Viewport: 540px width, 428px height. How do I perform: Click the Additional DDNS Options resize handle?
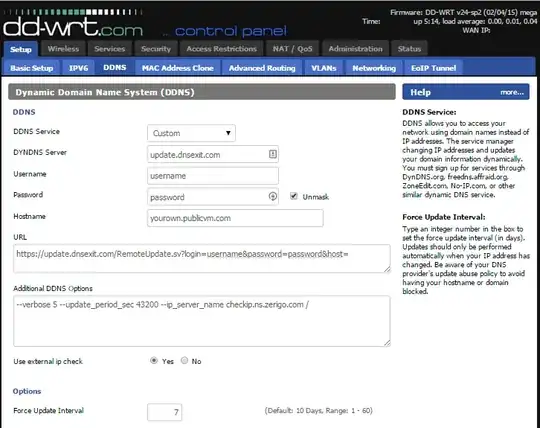pos(387,343)
